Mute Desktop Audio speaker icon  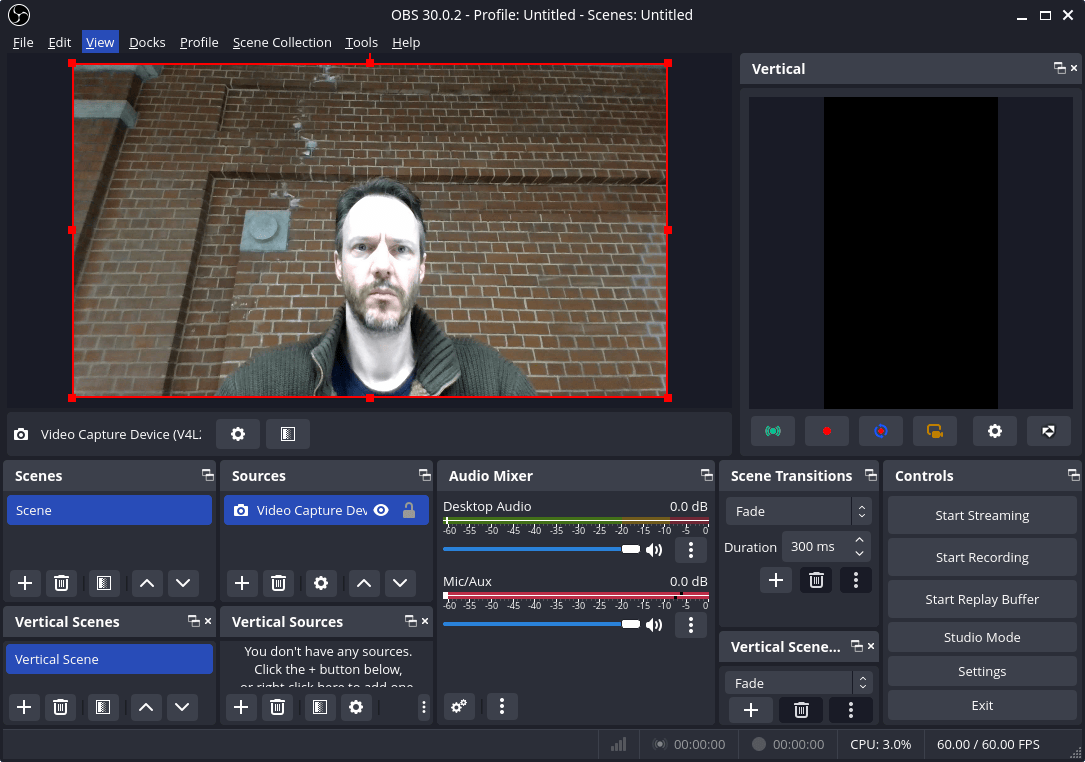tap(654, 549)
